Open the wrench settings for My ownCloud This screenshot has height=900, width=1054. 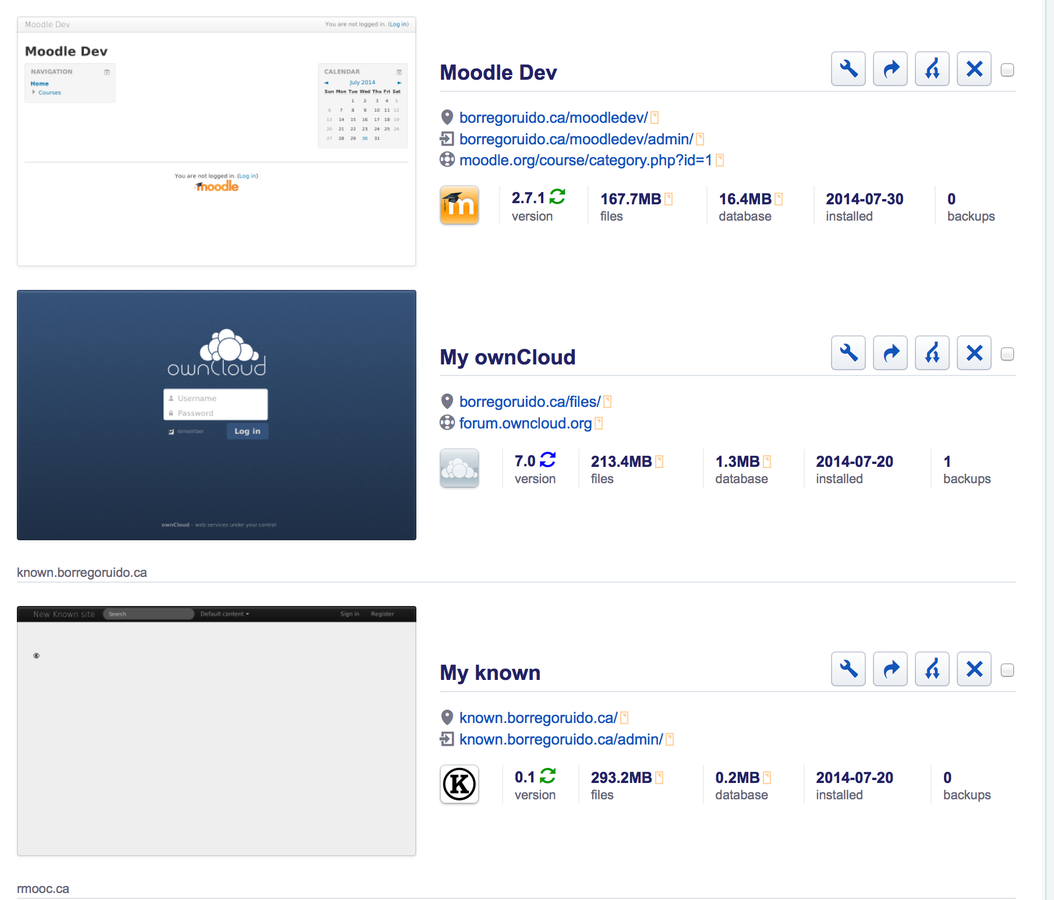coord(848,354)
